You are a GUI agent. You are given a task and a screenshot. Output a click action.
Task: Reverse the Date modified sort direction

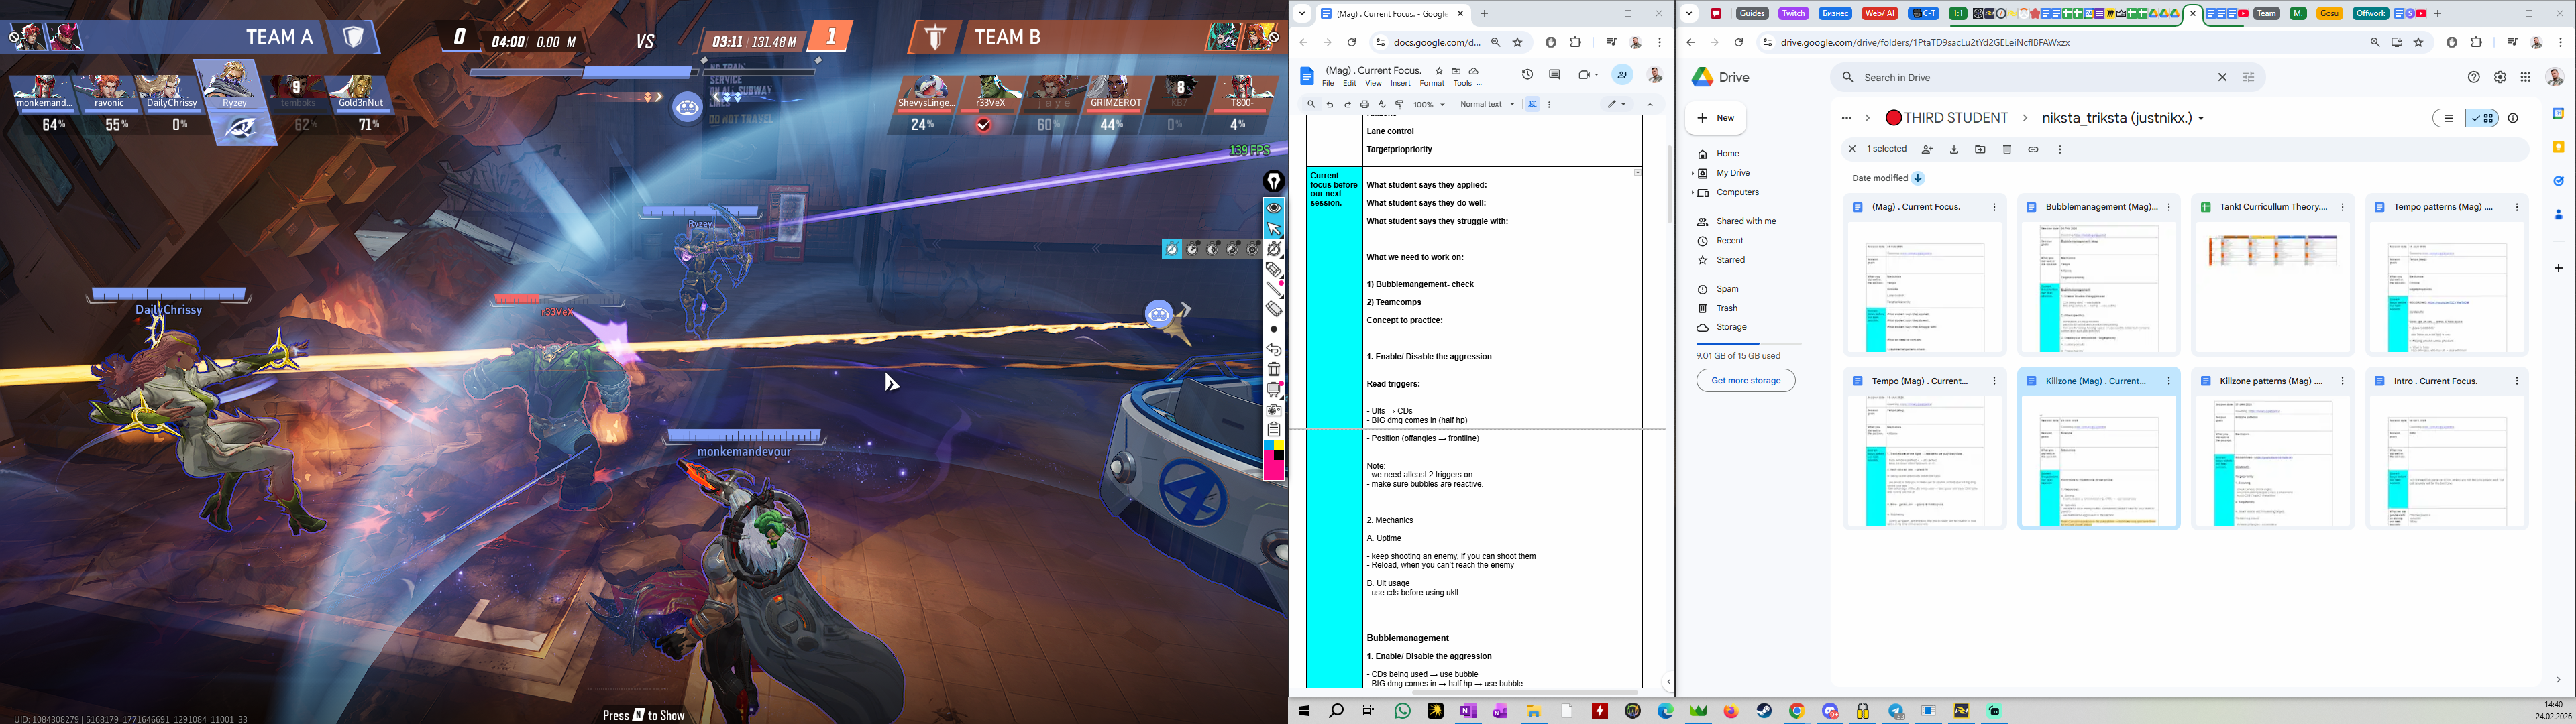pyautogui.click(x=1918, y=178)
